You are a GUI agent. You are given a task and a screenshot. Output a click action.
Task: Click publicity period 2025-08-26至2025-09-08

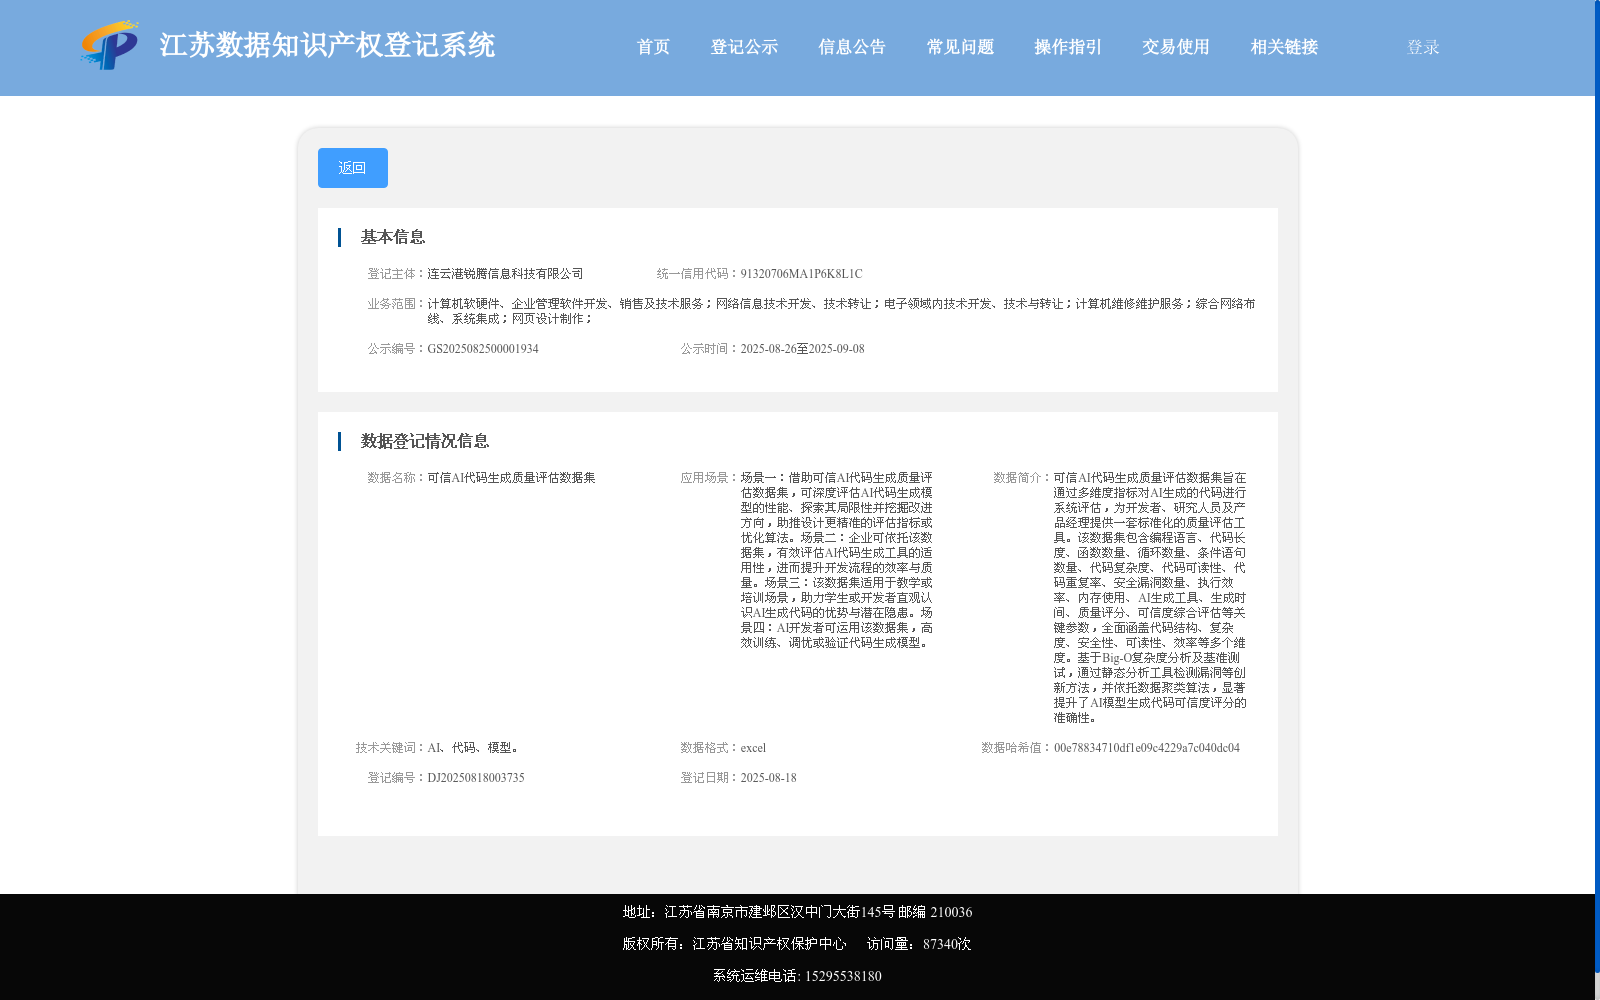click(802, 349)
